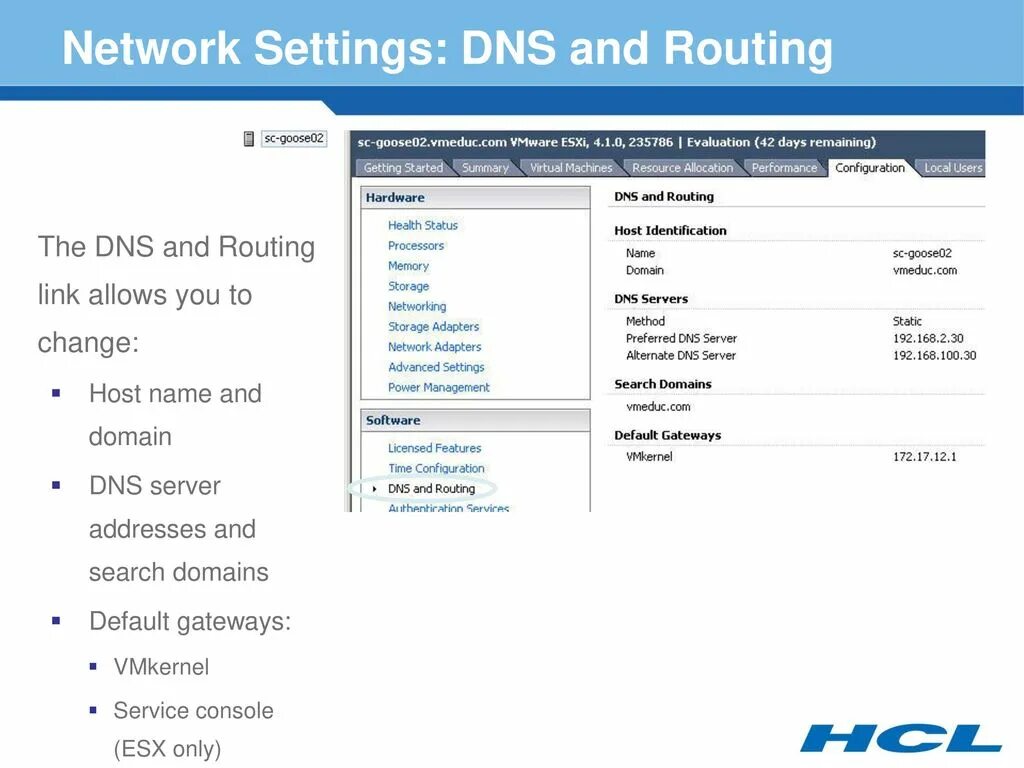Image resolution: width=1024 pixels, height=768 pixels.
Task: Open the Storage Adapters link
Action: [433, 327]
